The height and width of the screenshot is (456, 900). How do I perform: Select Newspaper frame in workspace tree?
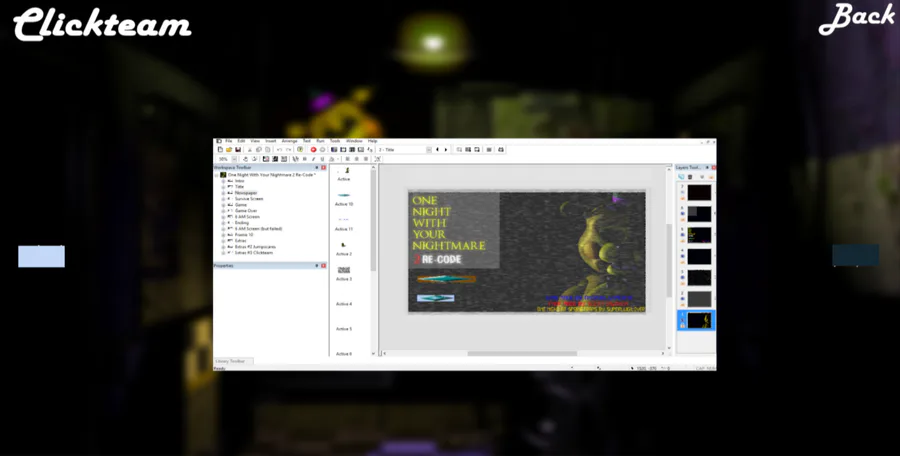[246, 193]
